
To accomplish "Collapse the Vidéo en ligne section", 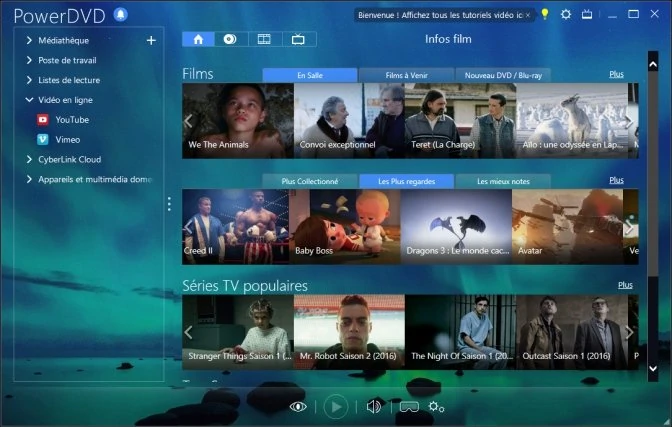I will click(29, 100).
